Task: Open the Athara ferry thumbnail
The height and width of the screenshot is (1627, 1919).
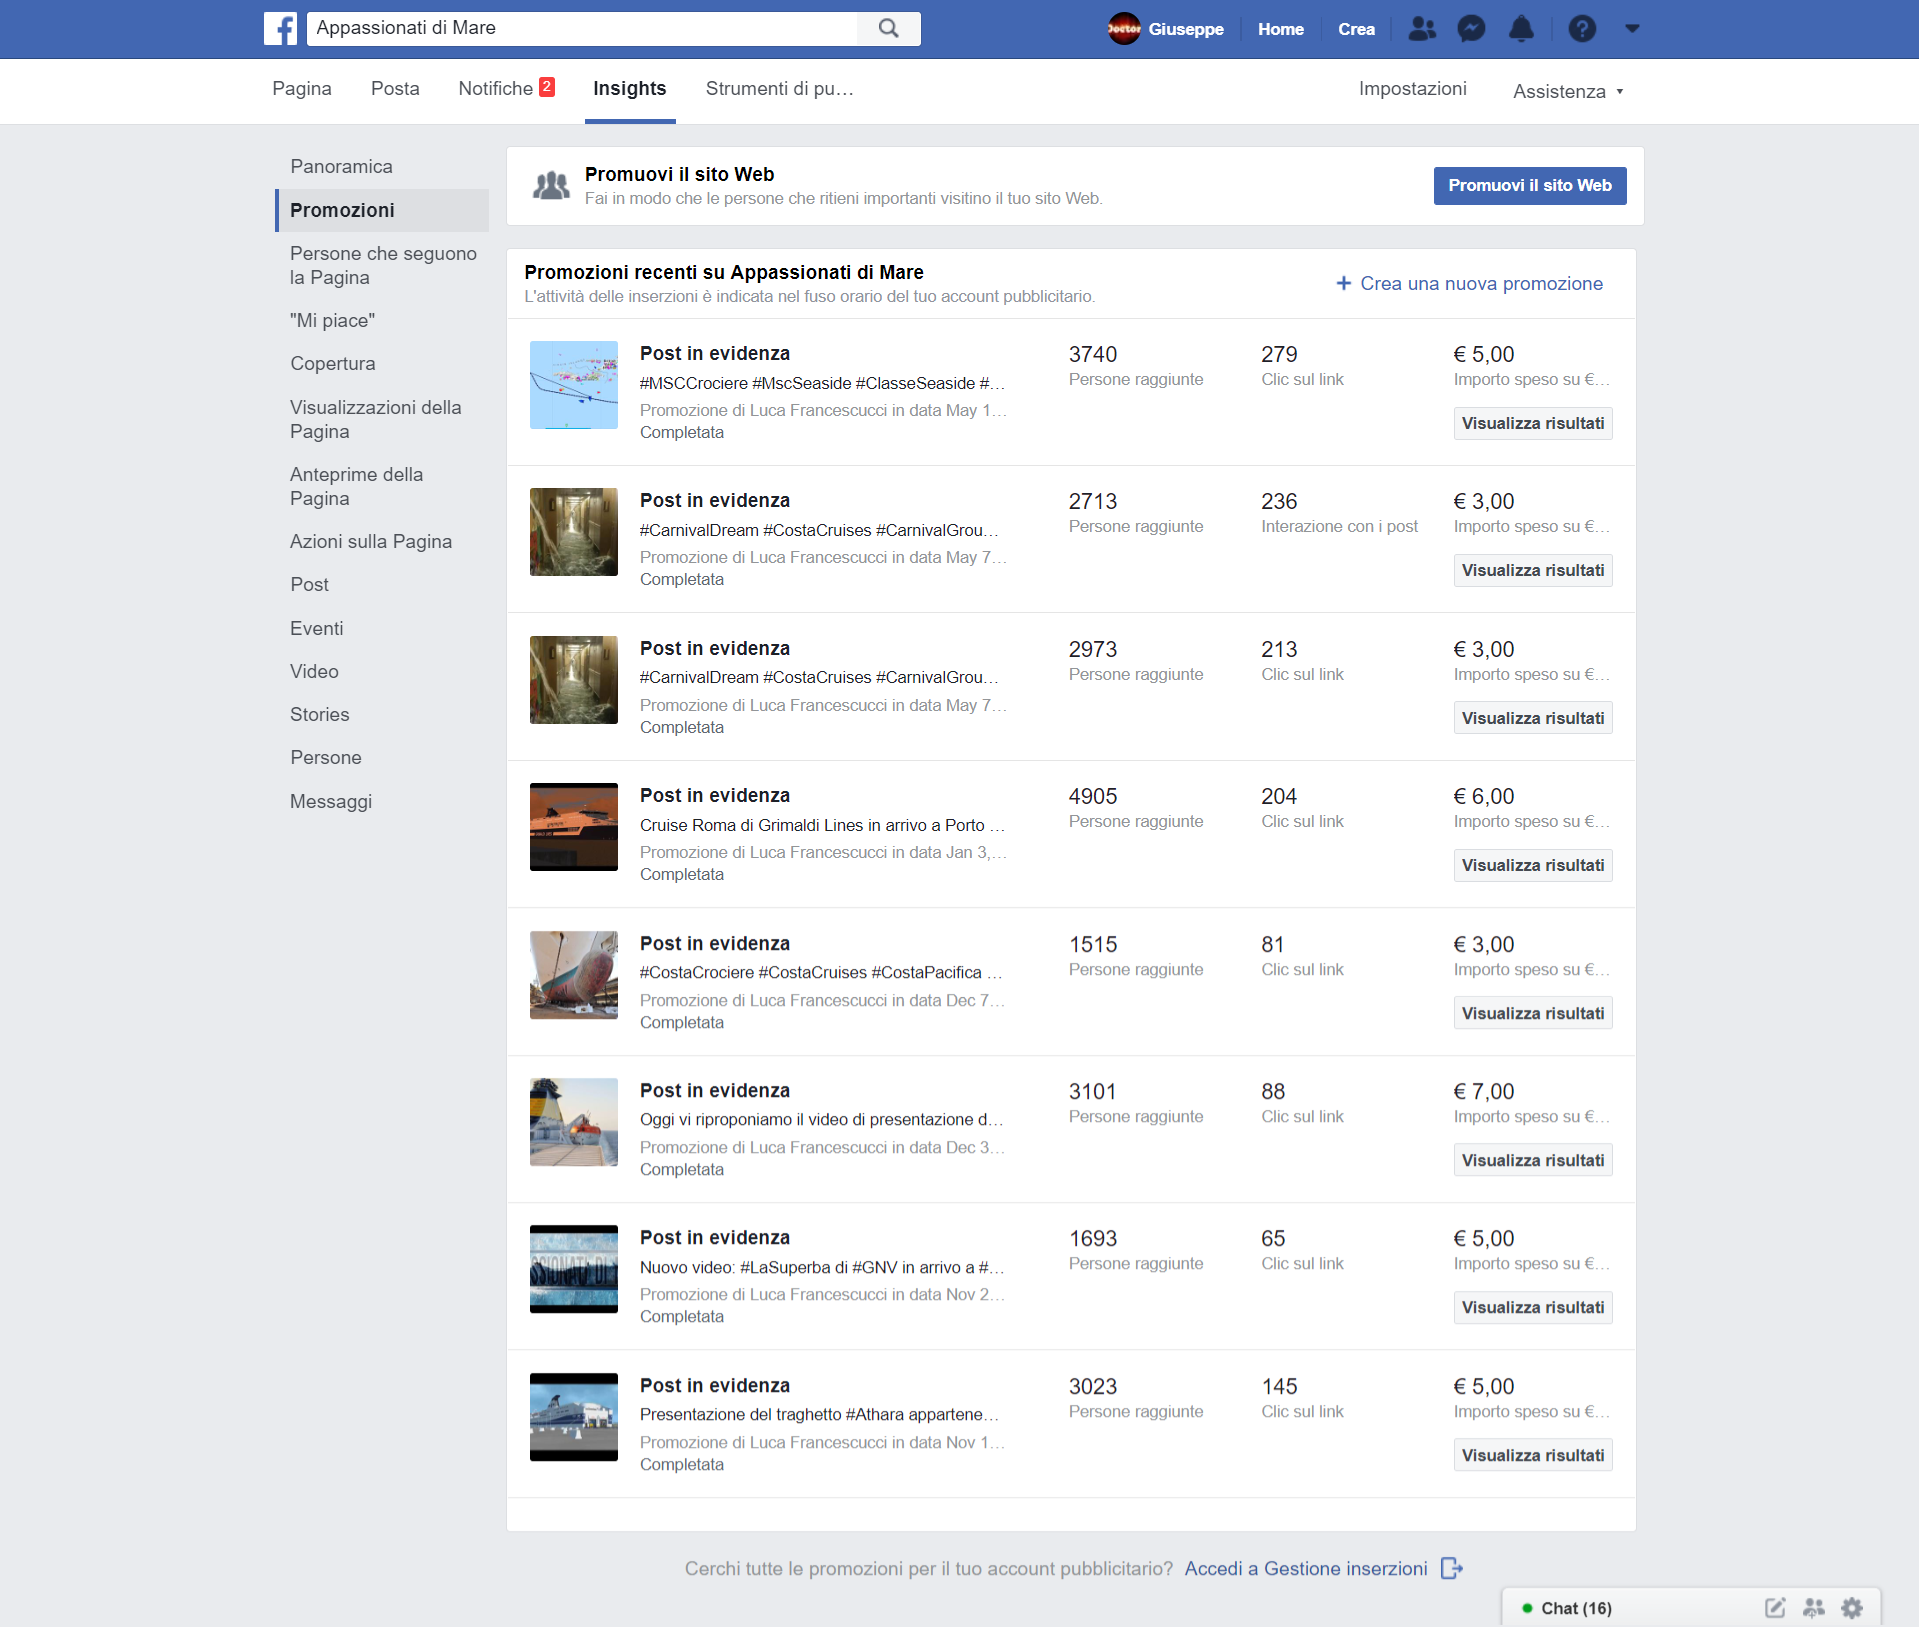Action: coord(573,1417)
